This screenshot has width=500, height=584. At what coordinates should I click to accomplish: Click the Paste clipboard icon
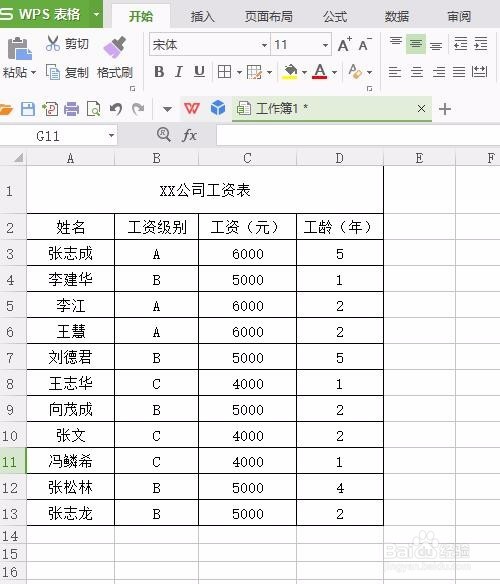pyautogui.click(x=19, y=48)
